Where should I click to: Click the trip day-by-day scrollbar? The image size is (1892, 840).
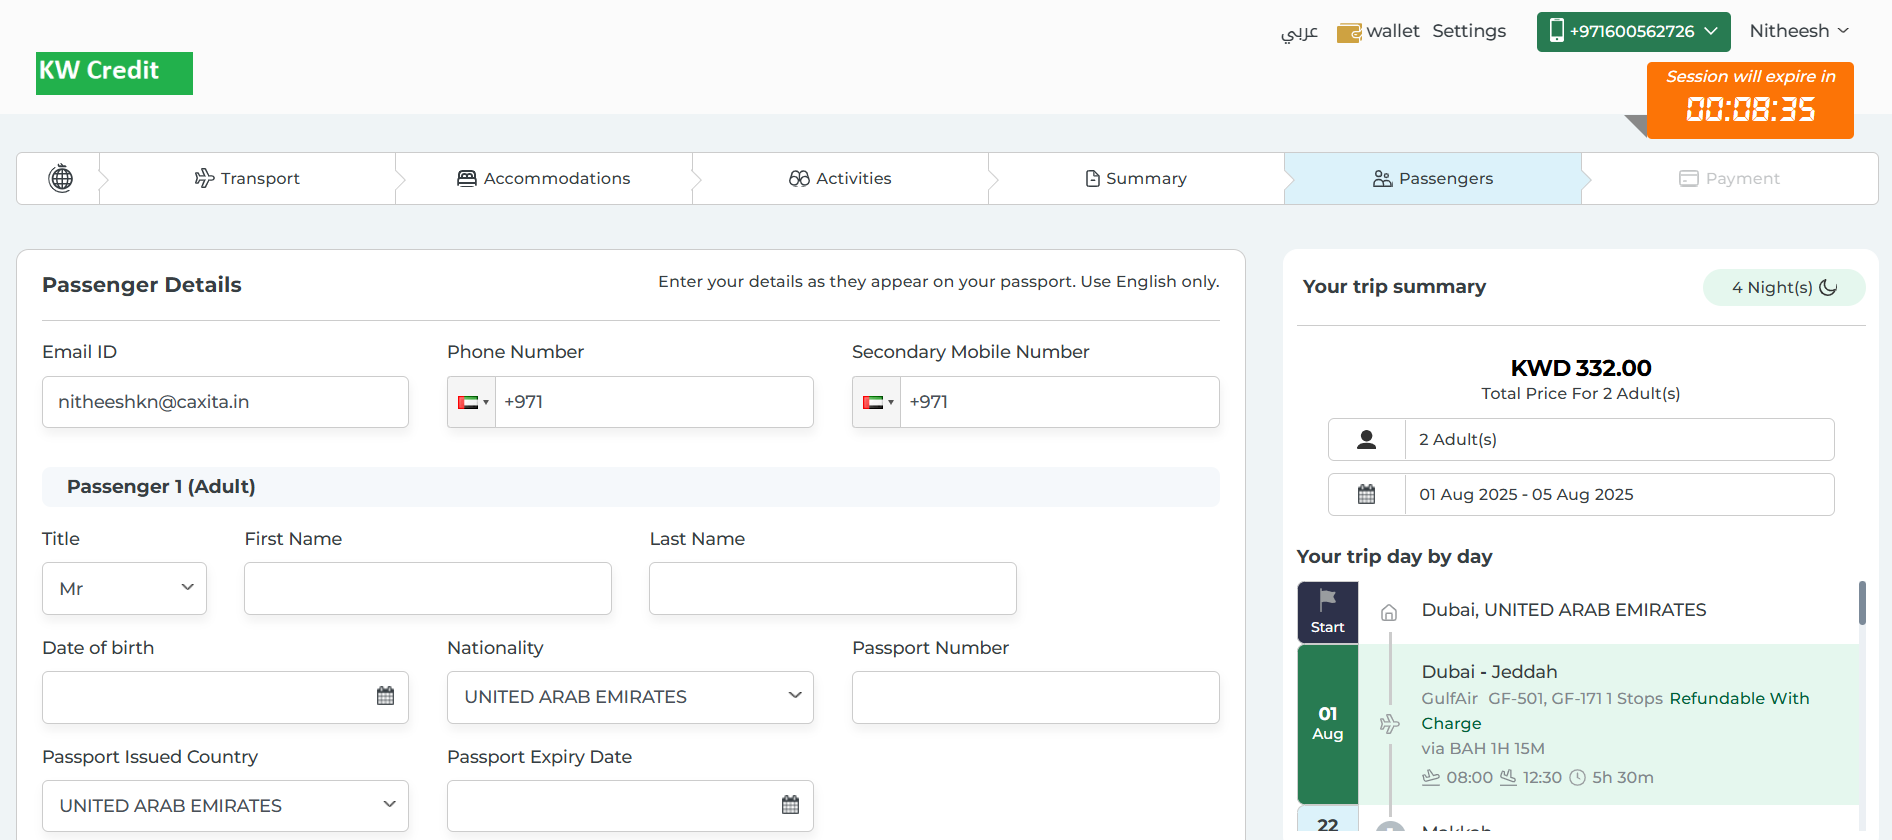[x=1862, y=603]
